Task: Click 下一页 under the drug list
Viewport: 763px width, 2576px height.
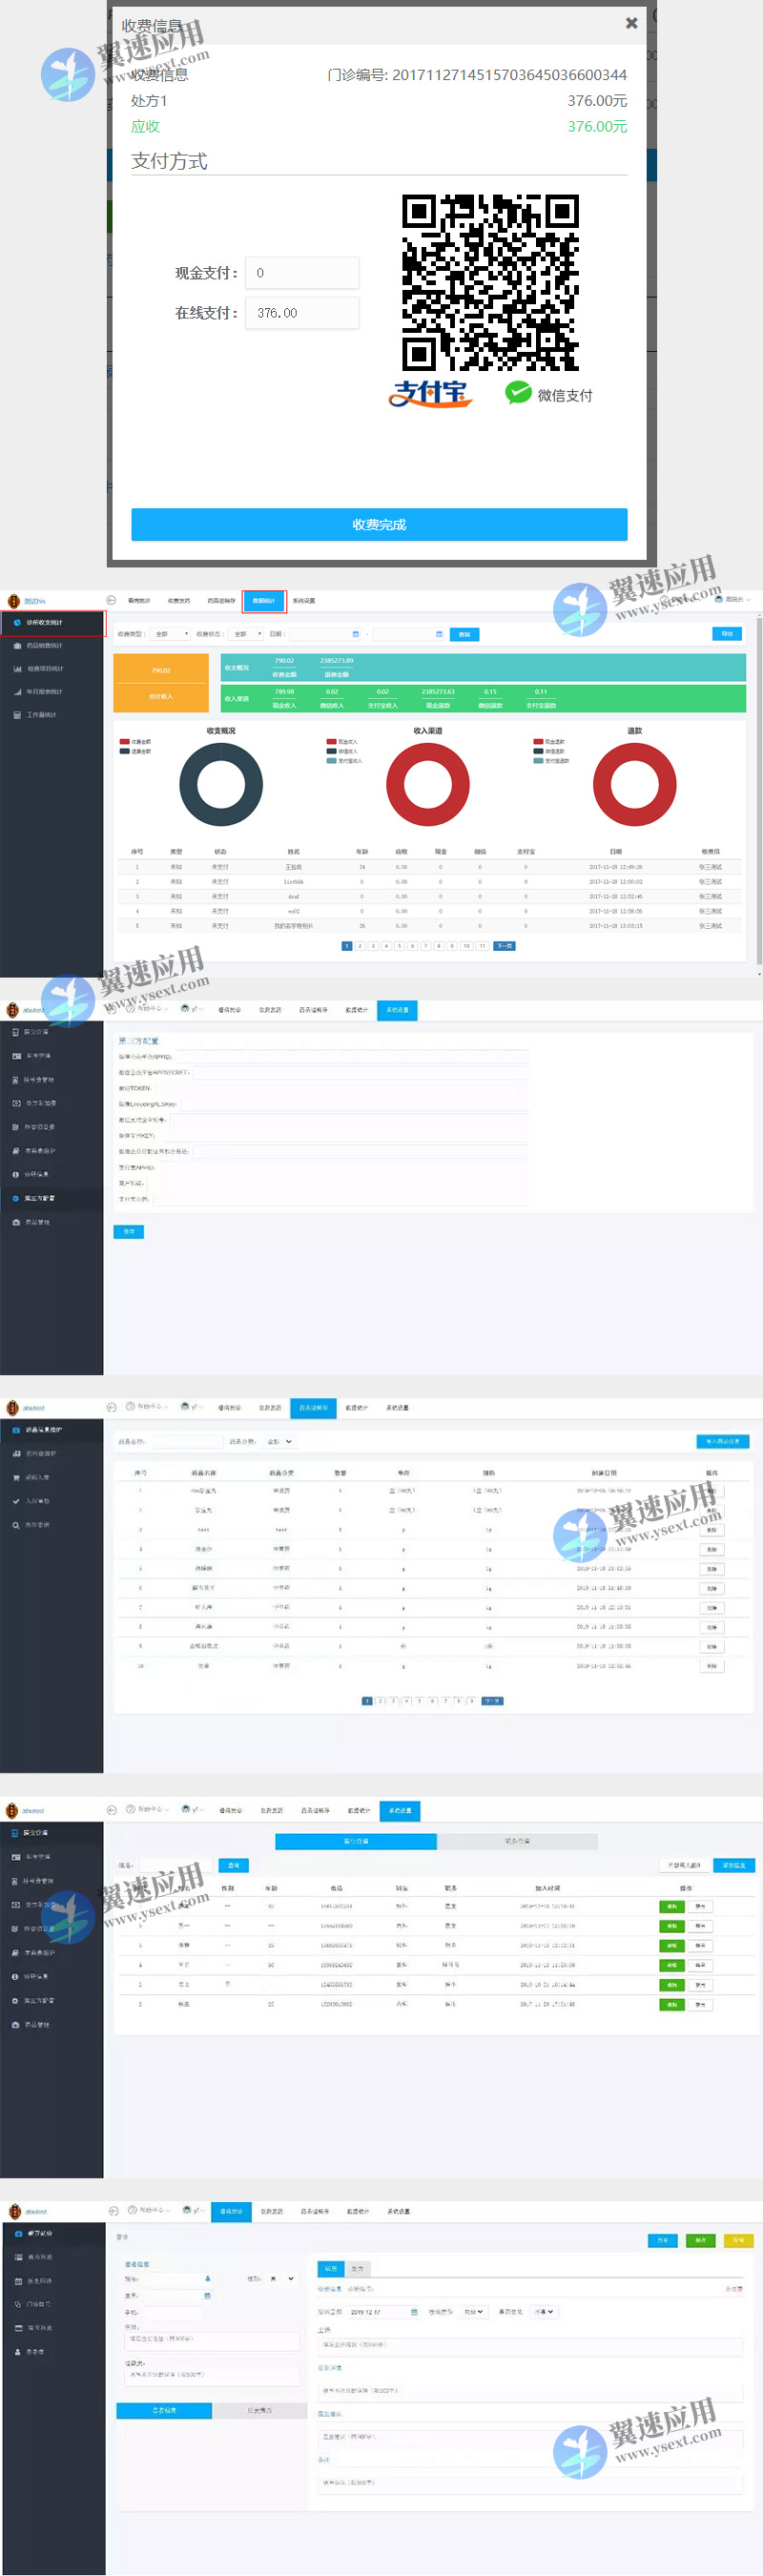Action: 492,1701
